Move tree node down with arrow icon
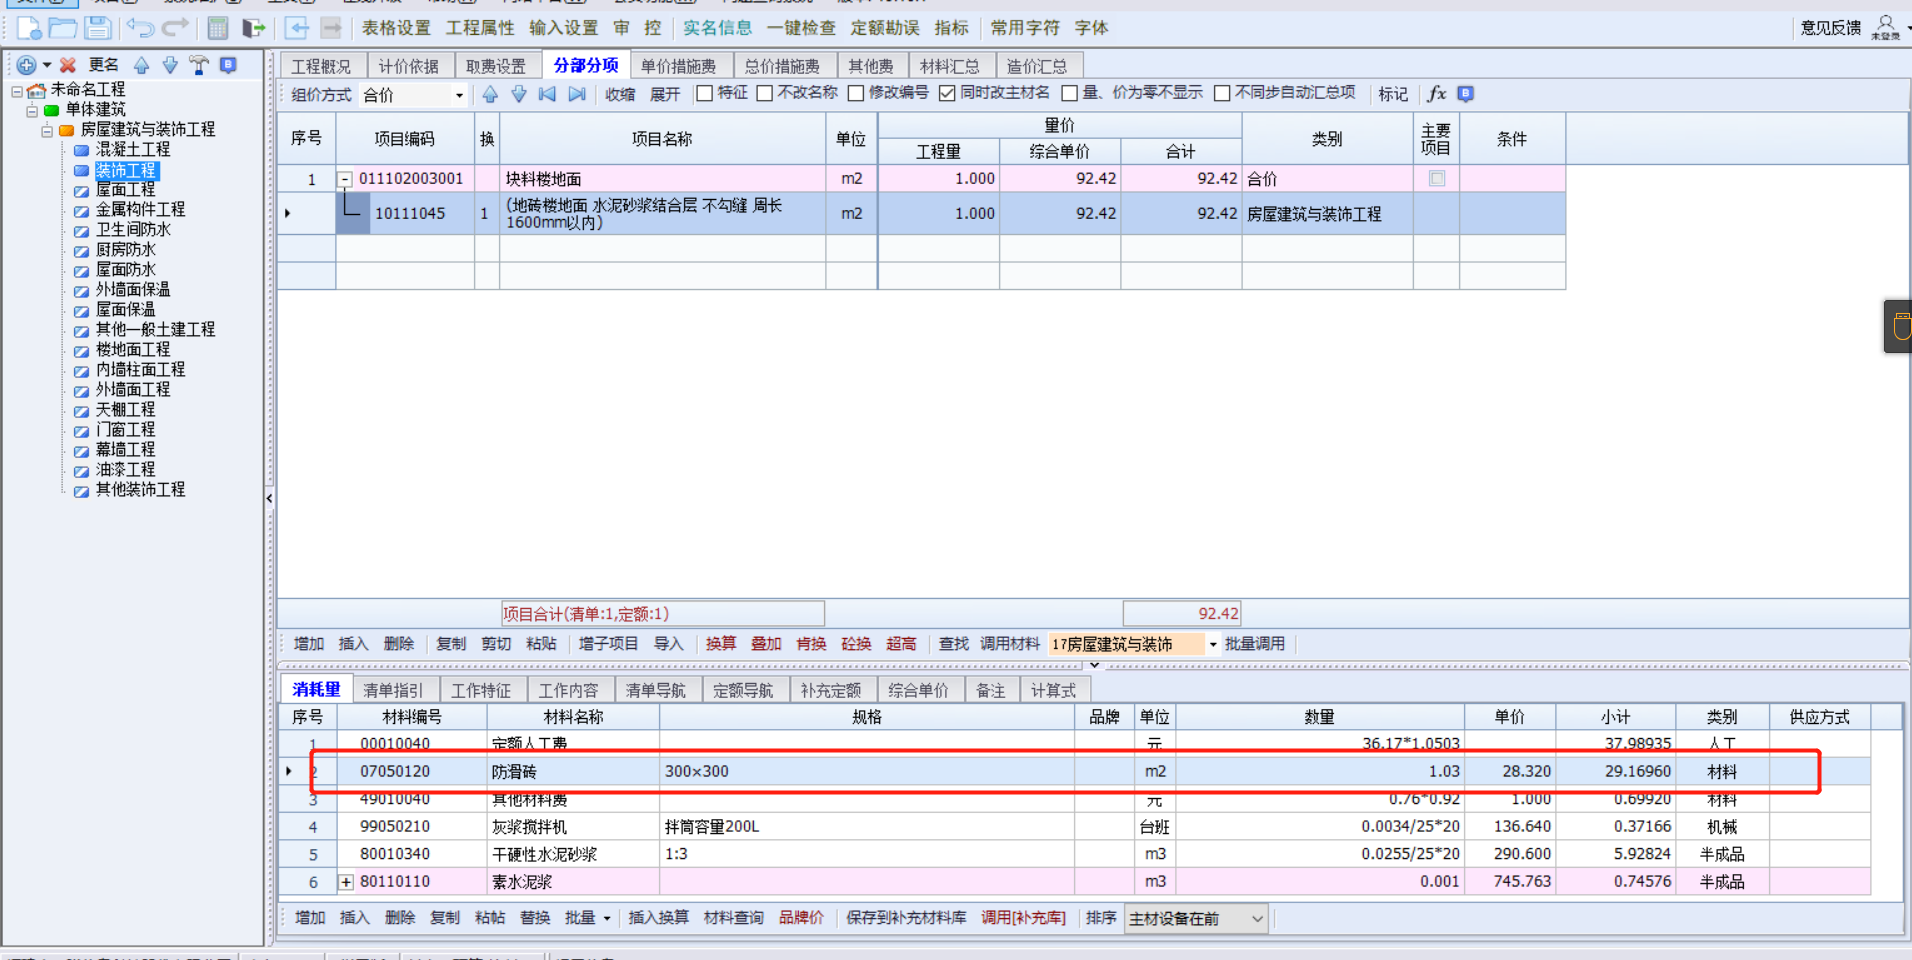The image size is (1912, 960). pos(170,65)
